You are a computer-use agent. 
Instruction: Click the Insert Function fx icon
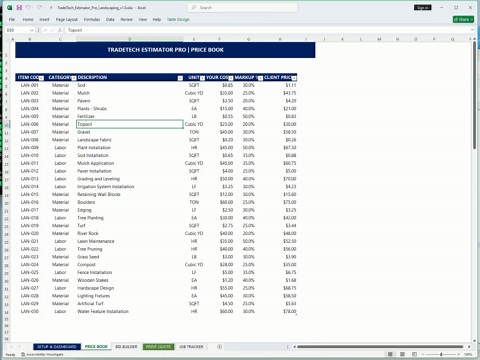(x=60, y=30)
